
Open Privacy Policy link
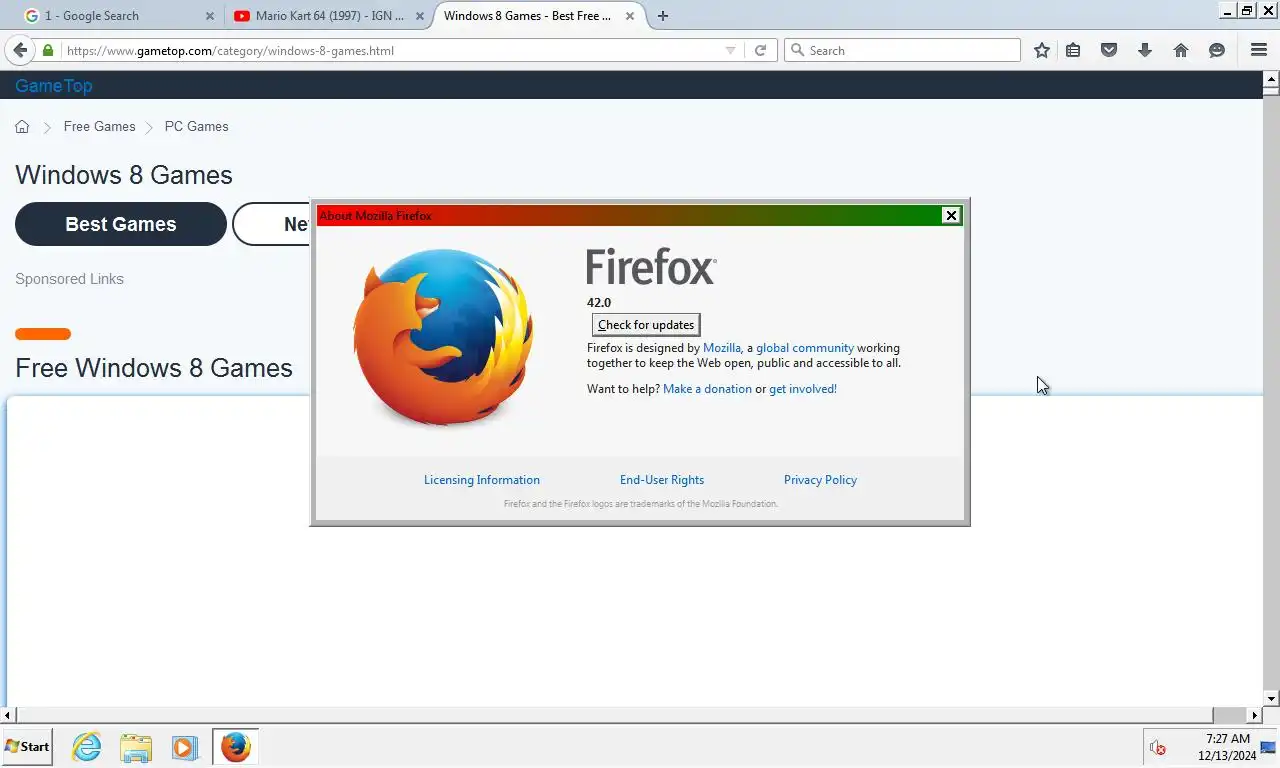(x=820, y=480)
